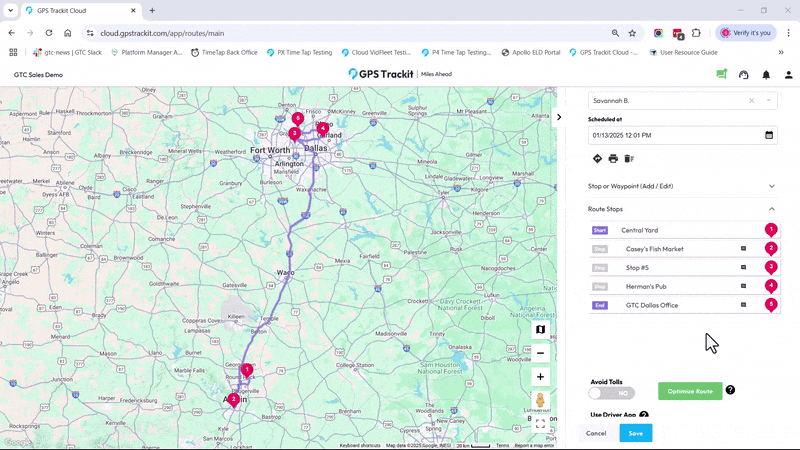800x450 pixels.
Task: Open the User Resource Guide bookmark
Action: tap(683, 53)
